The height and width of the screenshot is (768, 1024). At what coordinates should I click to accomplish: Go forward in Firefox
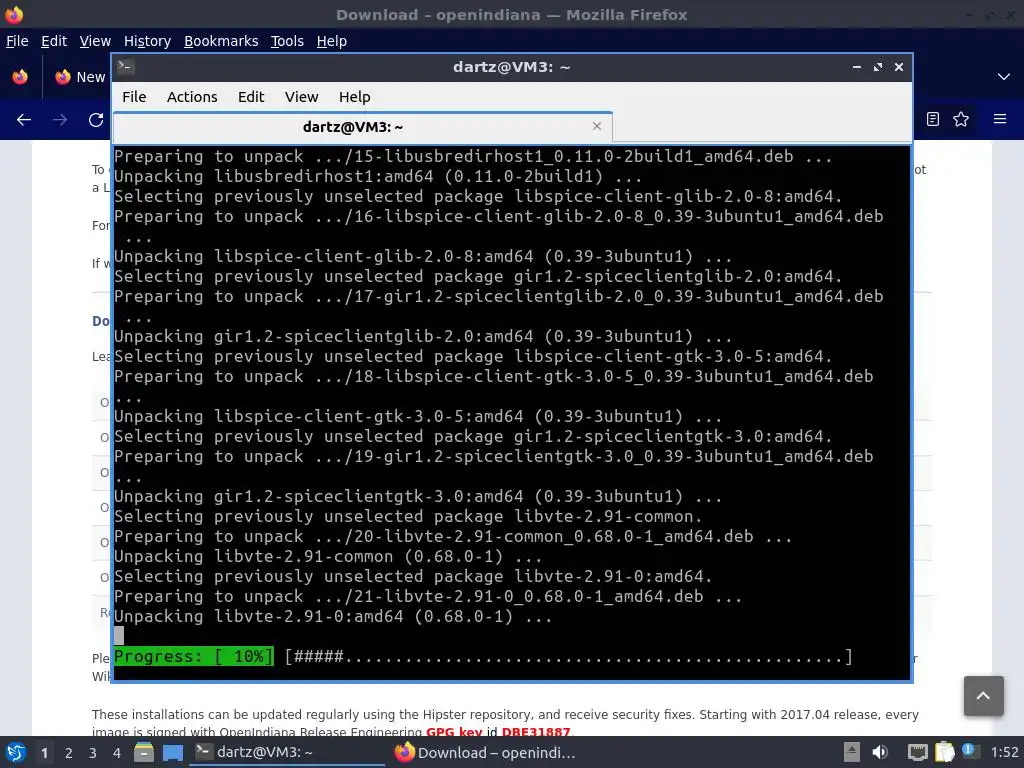click(60, 120)
